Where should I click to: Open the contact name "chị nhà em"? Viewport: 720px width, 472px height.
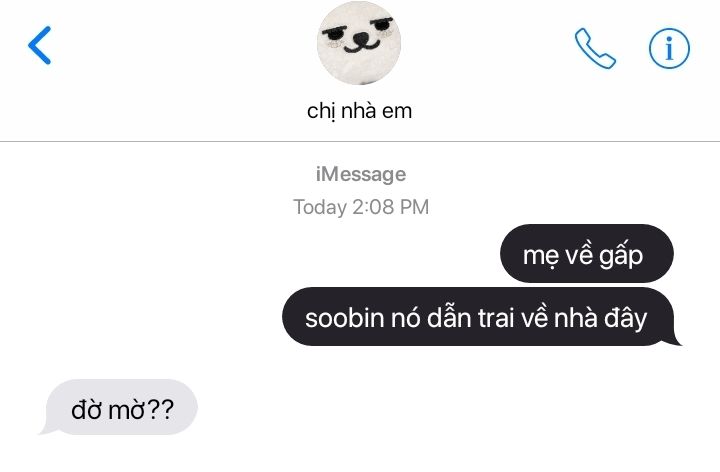point(359,111)
